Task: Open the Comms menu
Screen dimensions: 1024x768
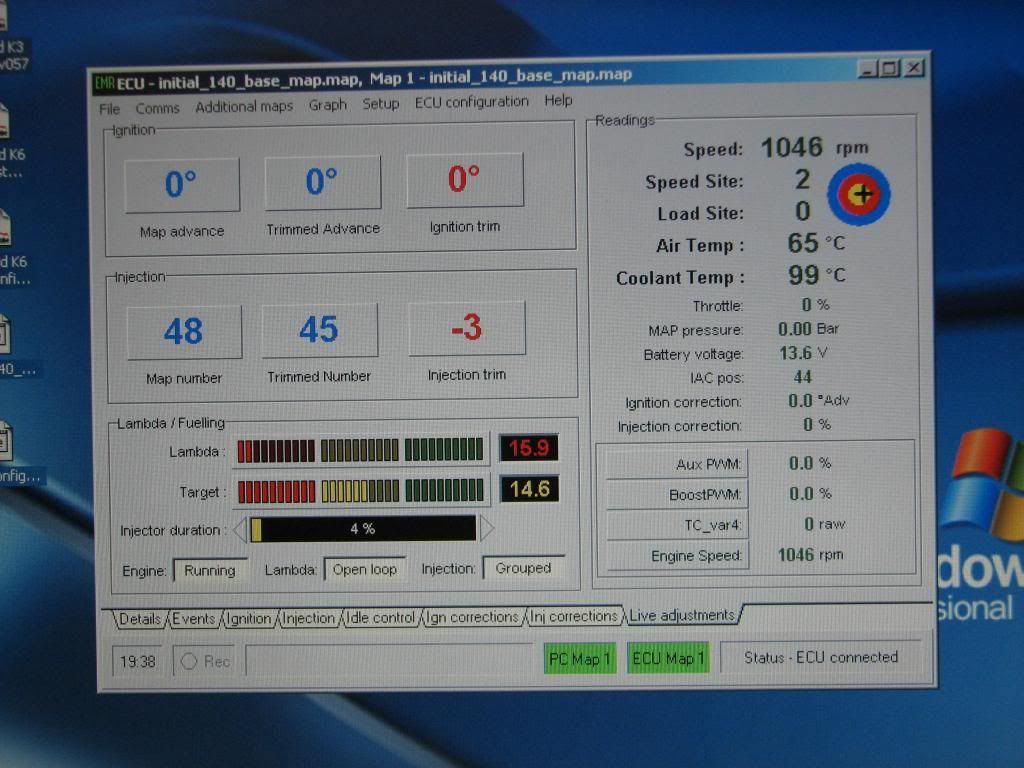Action: coord(157,108)
